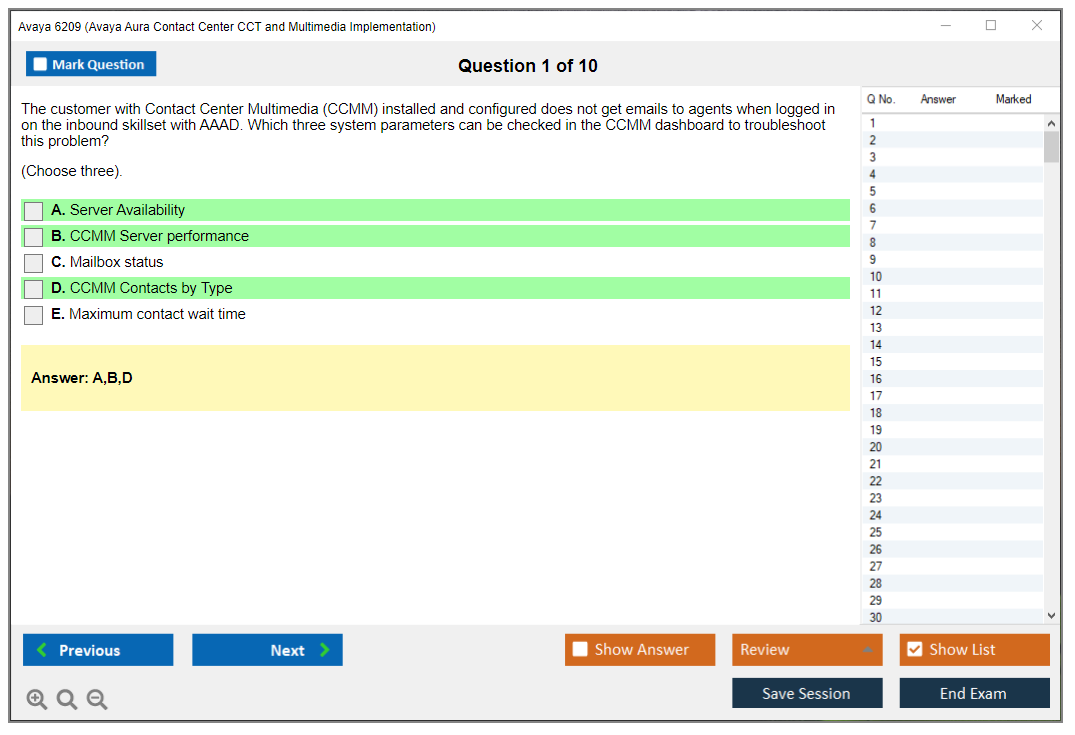1075x735 pixels.
Task: Click the zoom in magnifier icon
Action: tap(37, 700)
